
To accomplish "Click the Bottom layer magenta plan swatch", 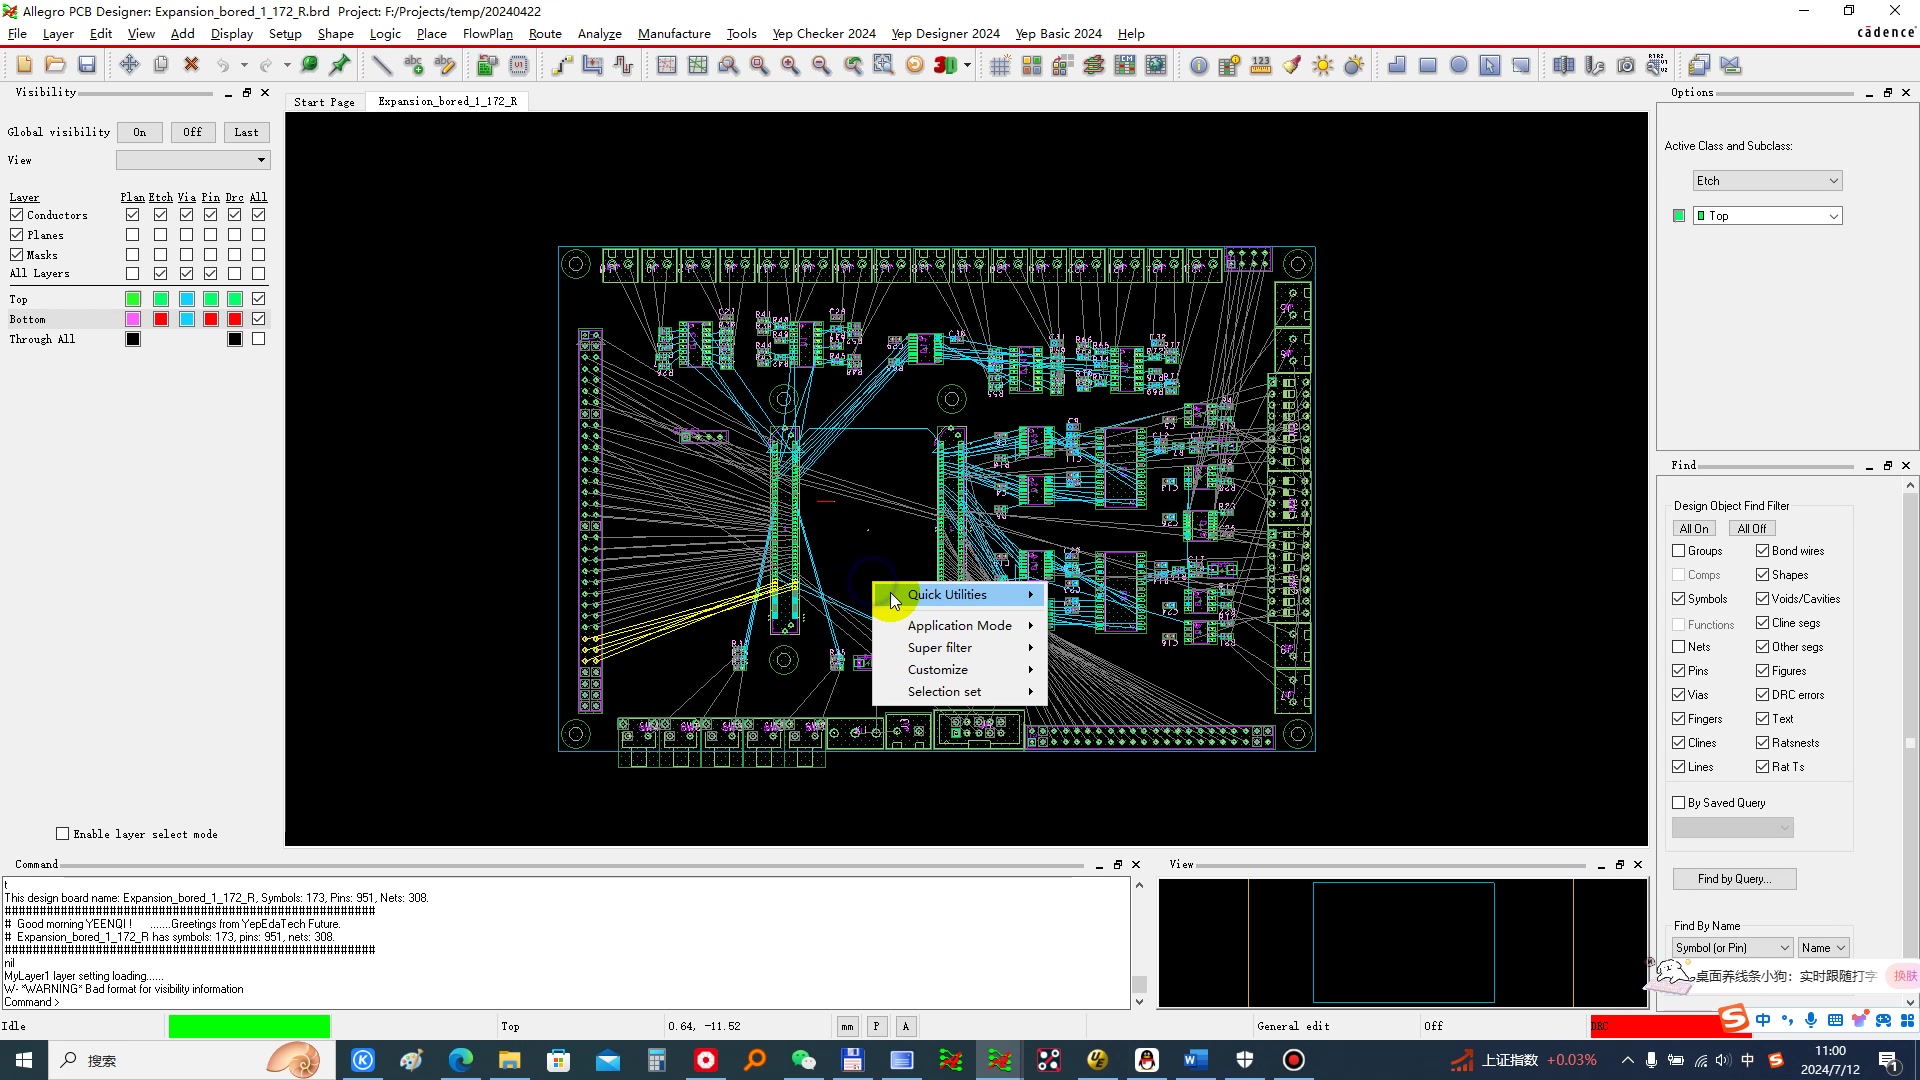I will (132, 319).
